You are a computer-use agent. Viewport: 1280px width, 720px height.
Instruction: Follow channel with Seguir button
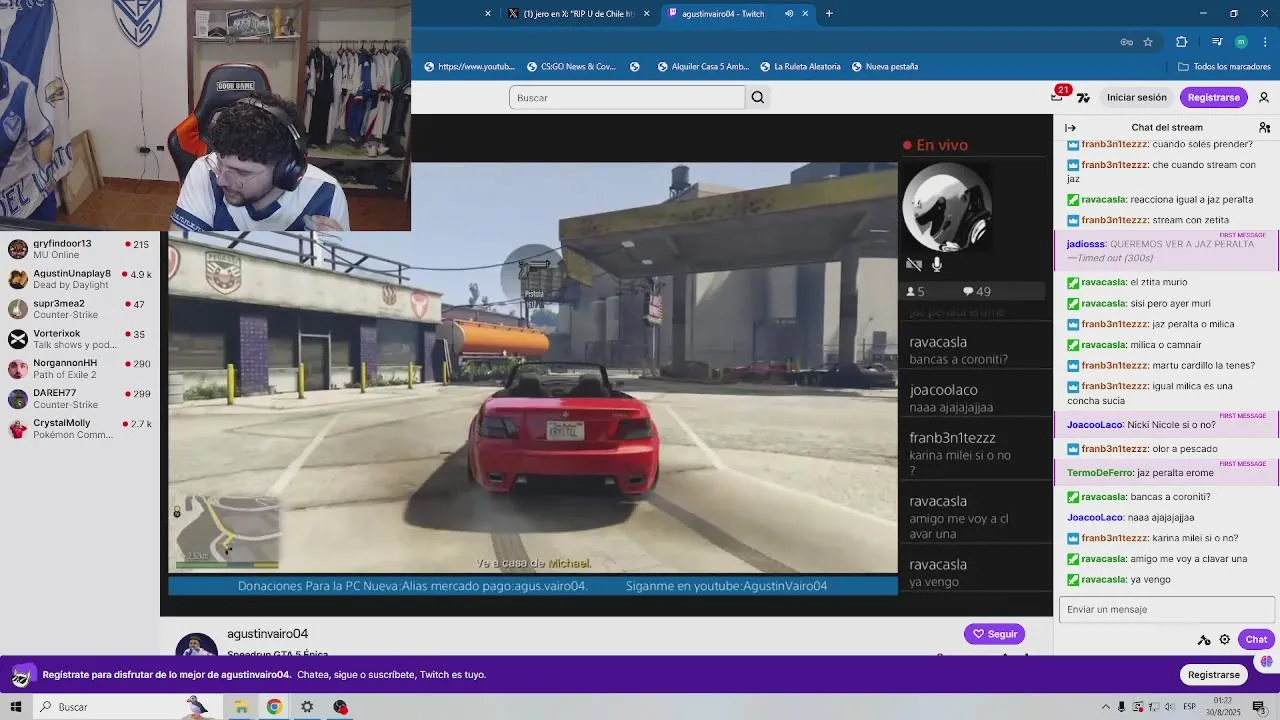[x=995, y=634]
